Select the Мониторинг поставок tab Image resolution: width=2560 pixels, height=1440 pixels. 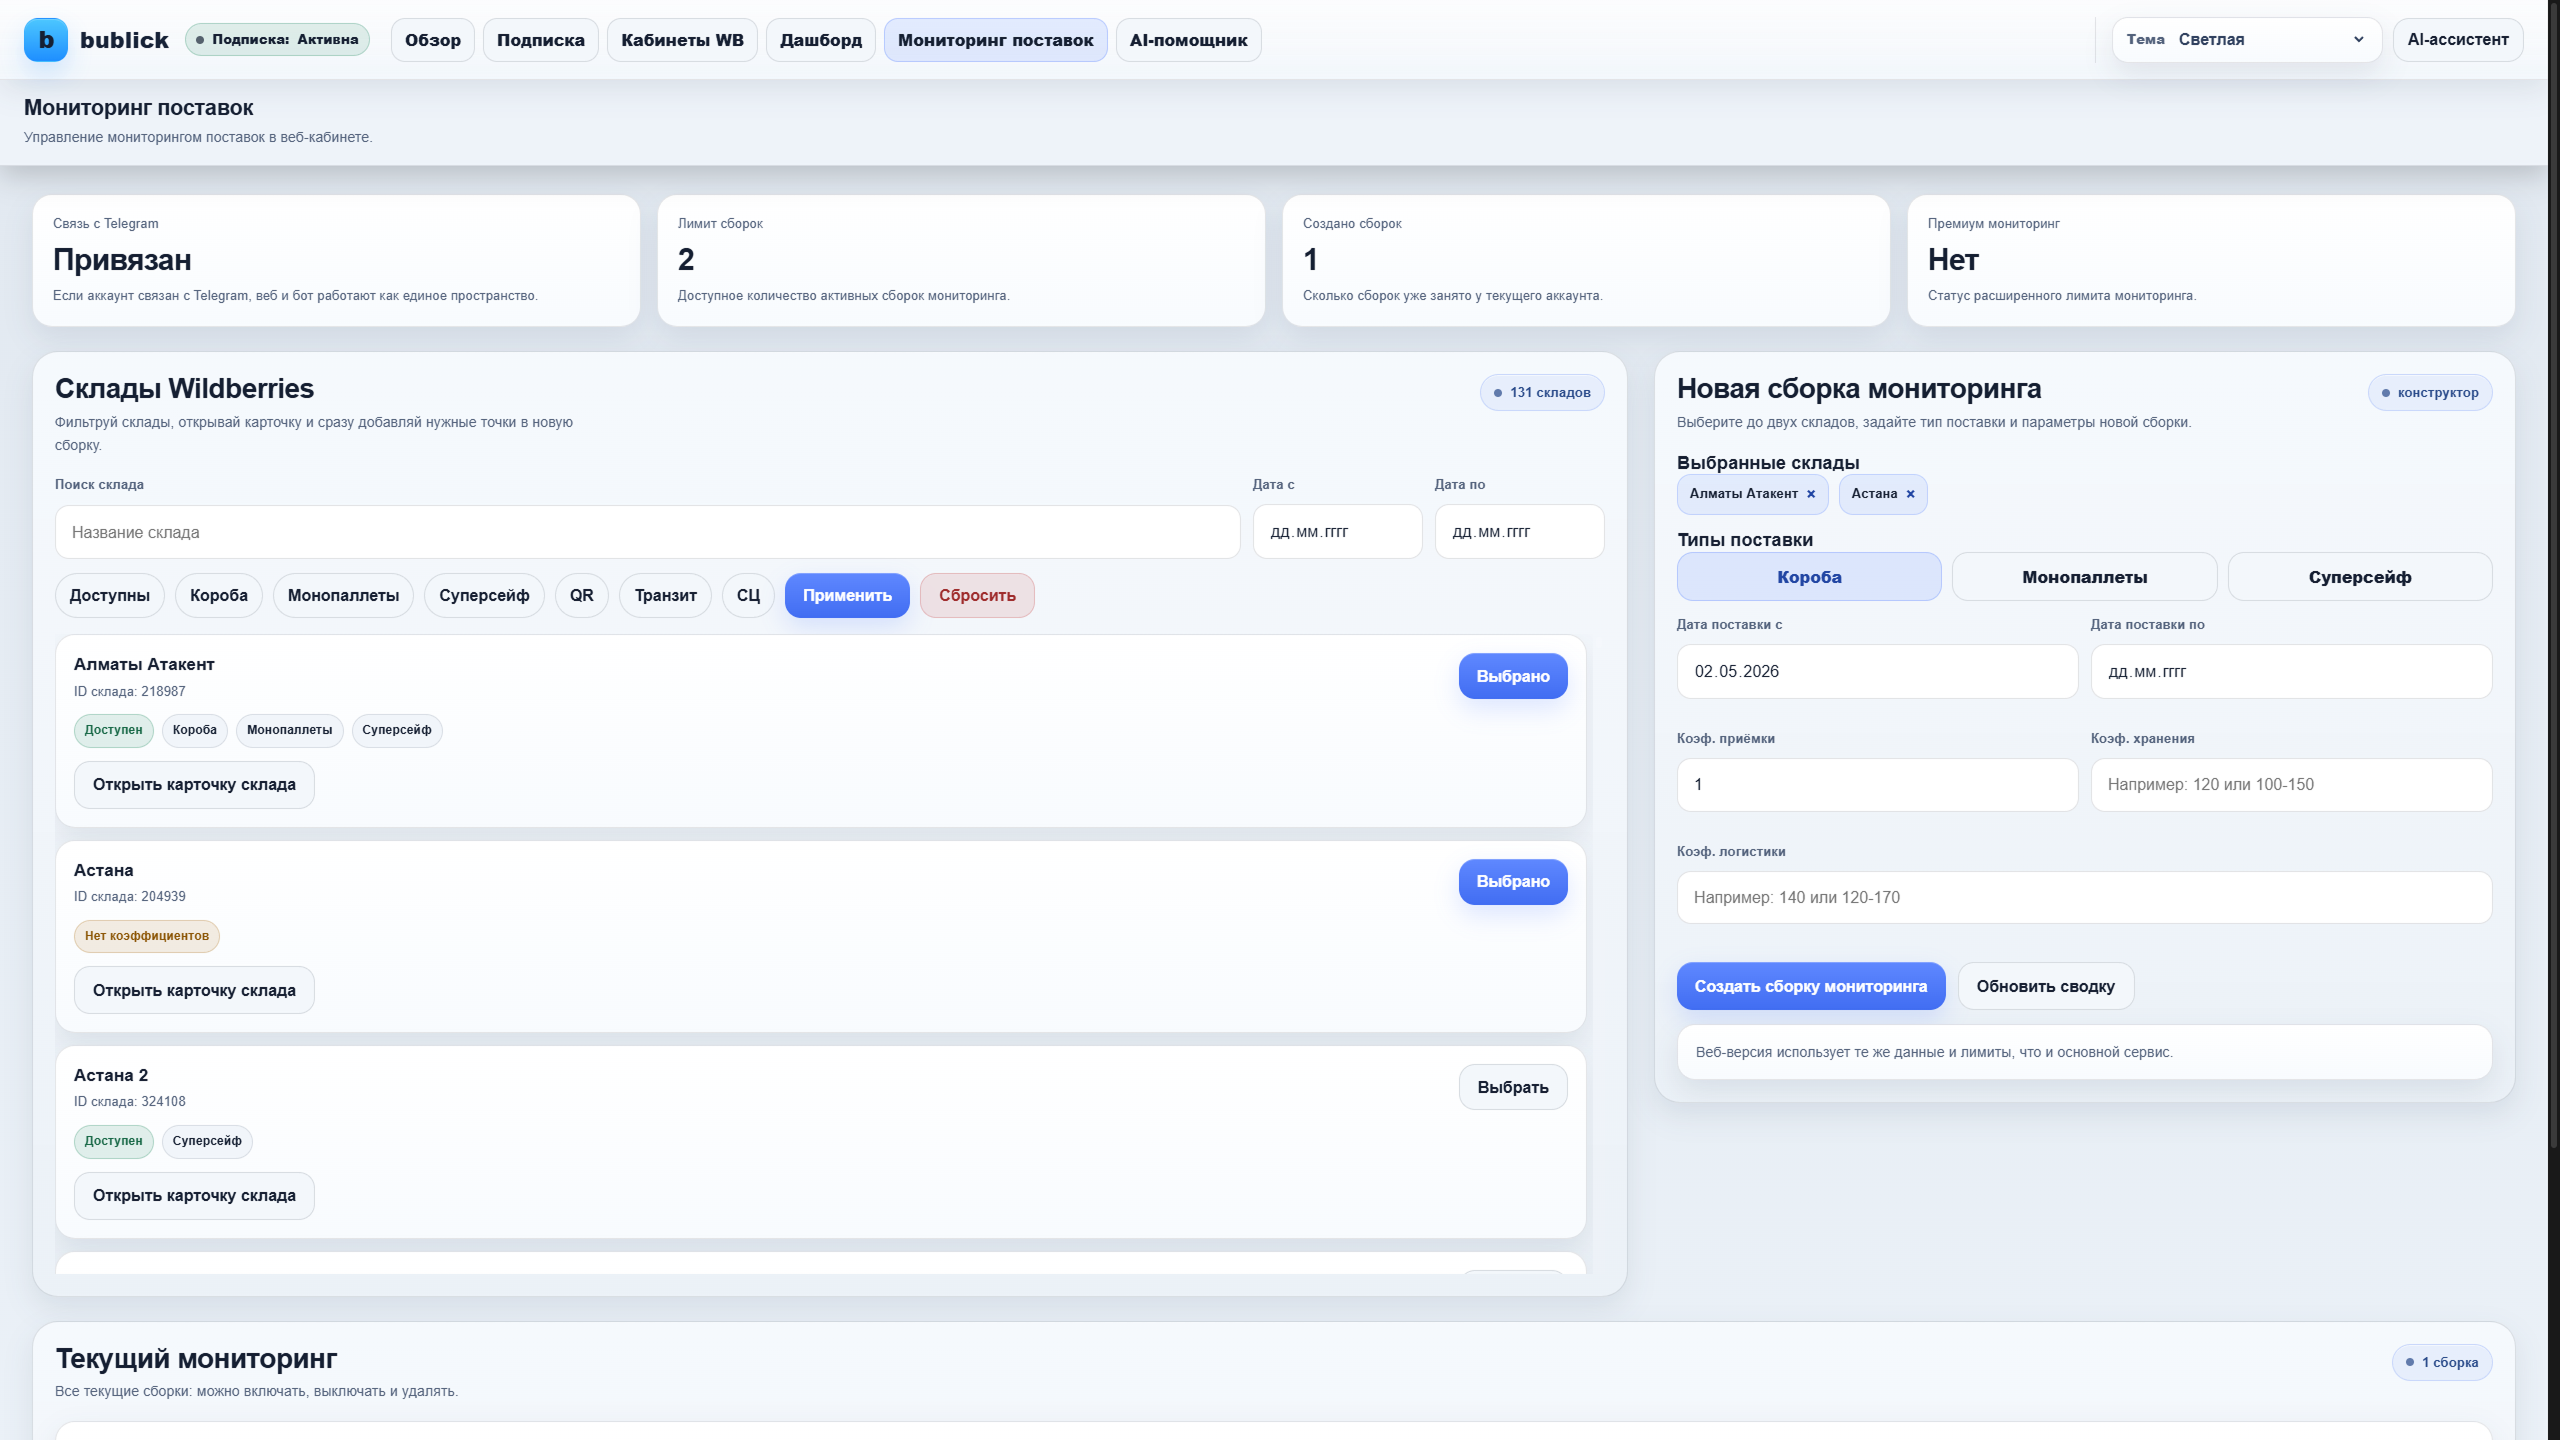tap(996, 40)
